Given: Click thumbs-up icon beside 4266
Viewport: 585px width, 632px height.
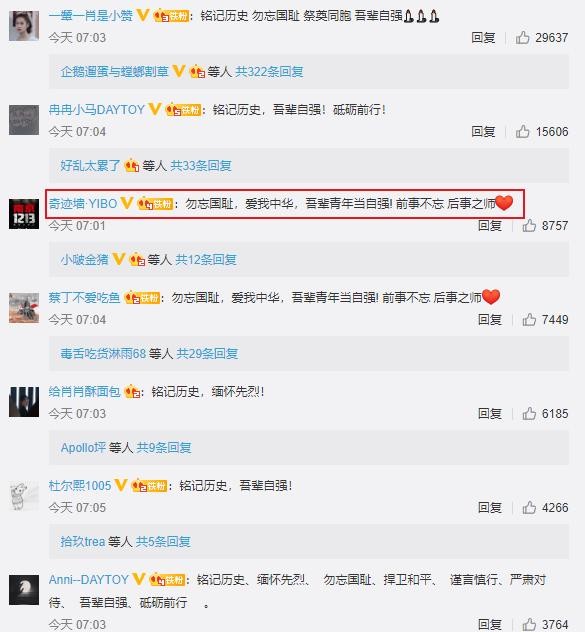Looking at the screenshot, I should (x=529, y=507).
